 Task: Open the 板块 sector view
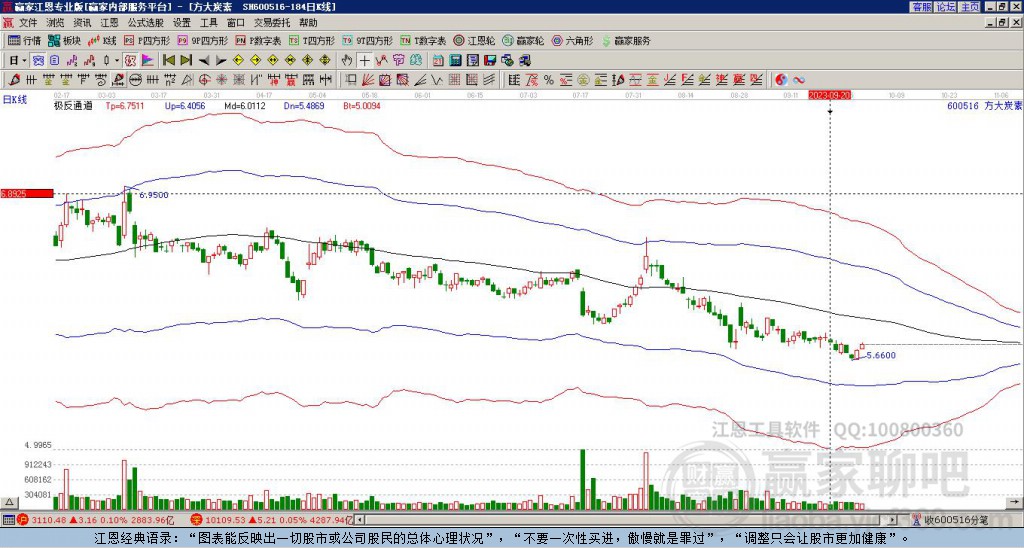coord(63,40)
